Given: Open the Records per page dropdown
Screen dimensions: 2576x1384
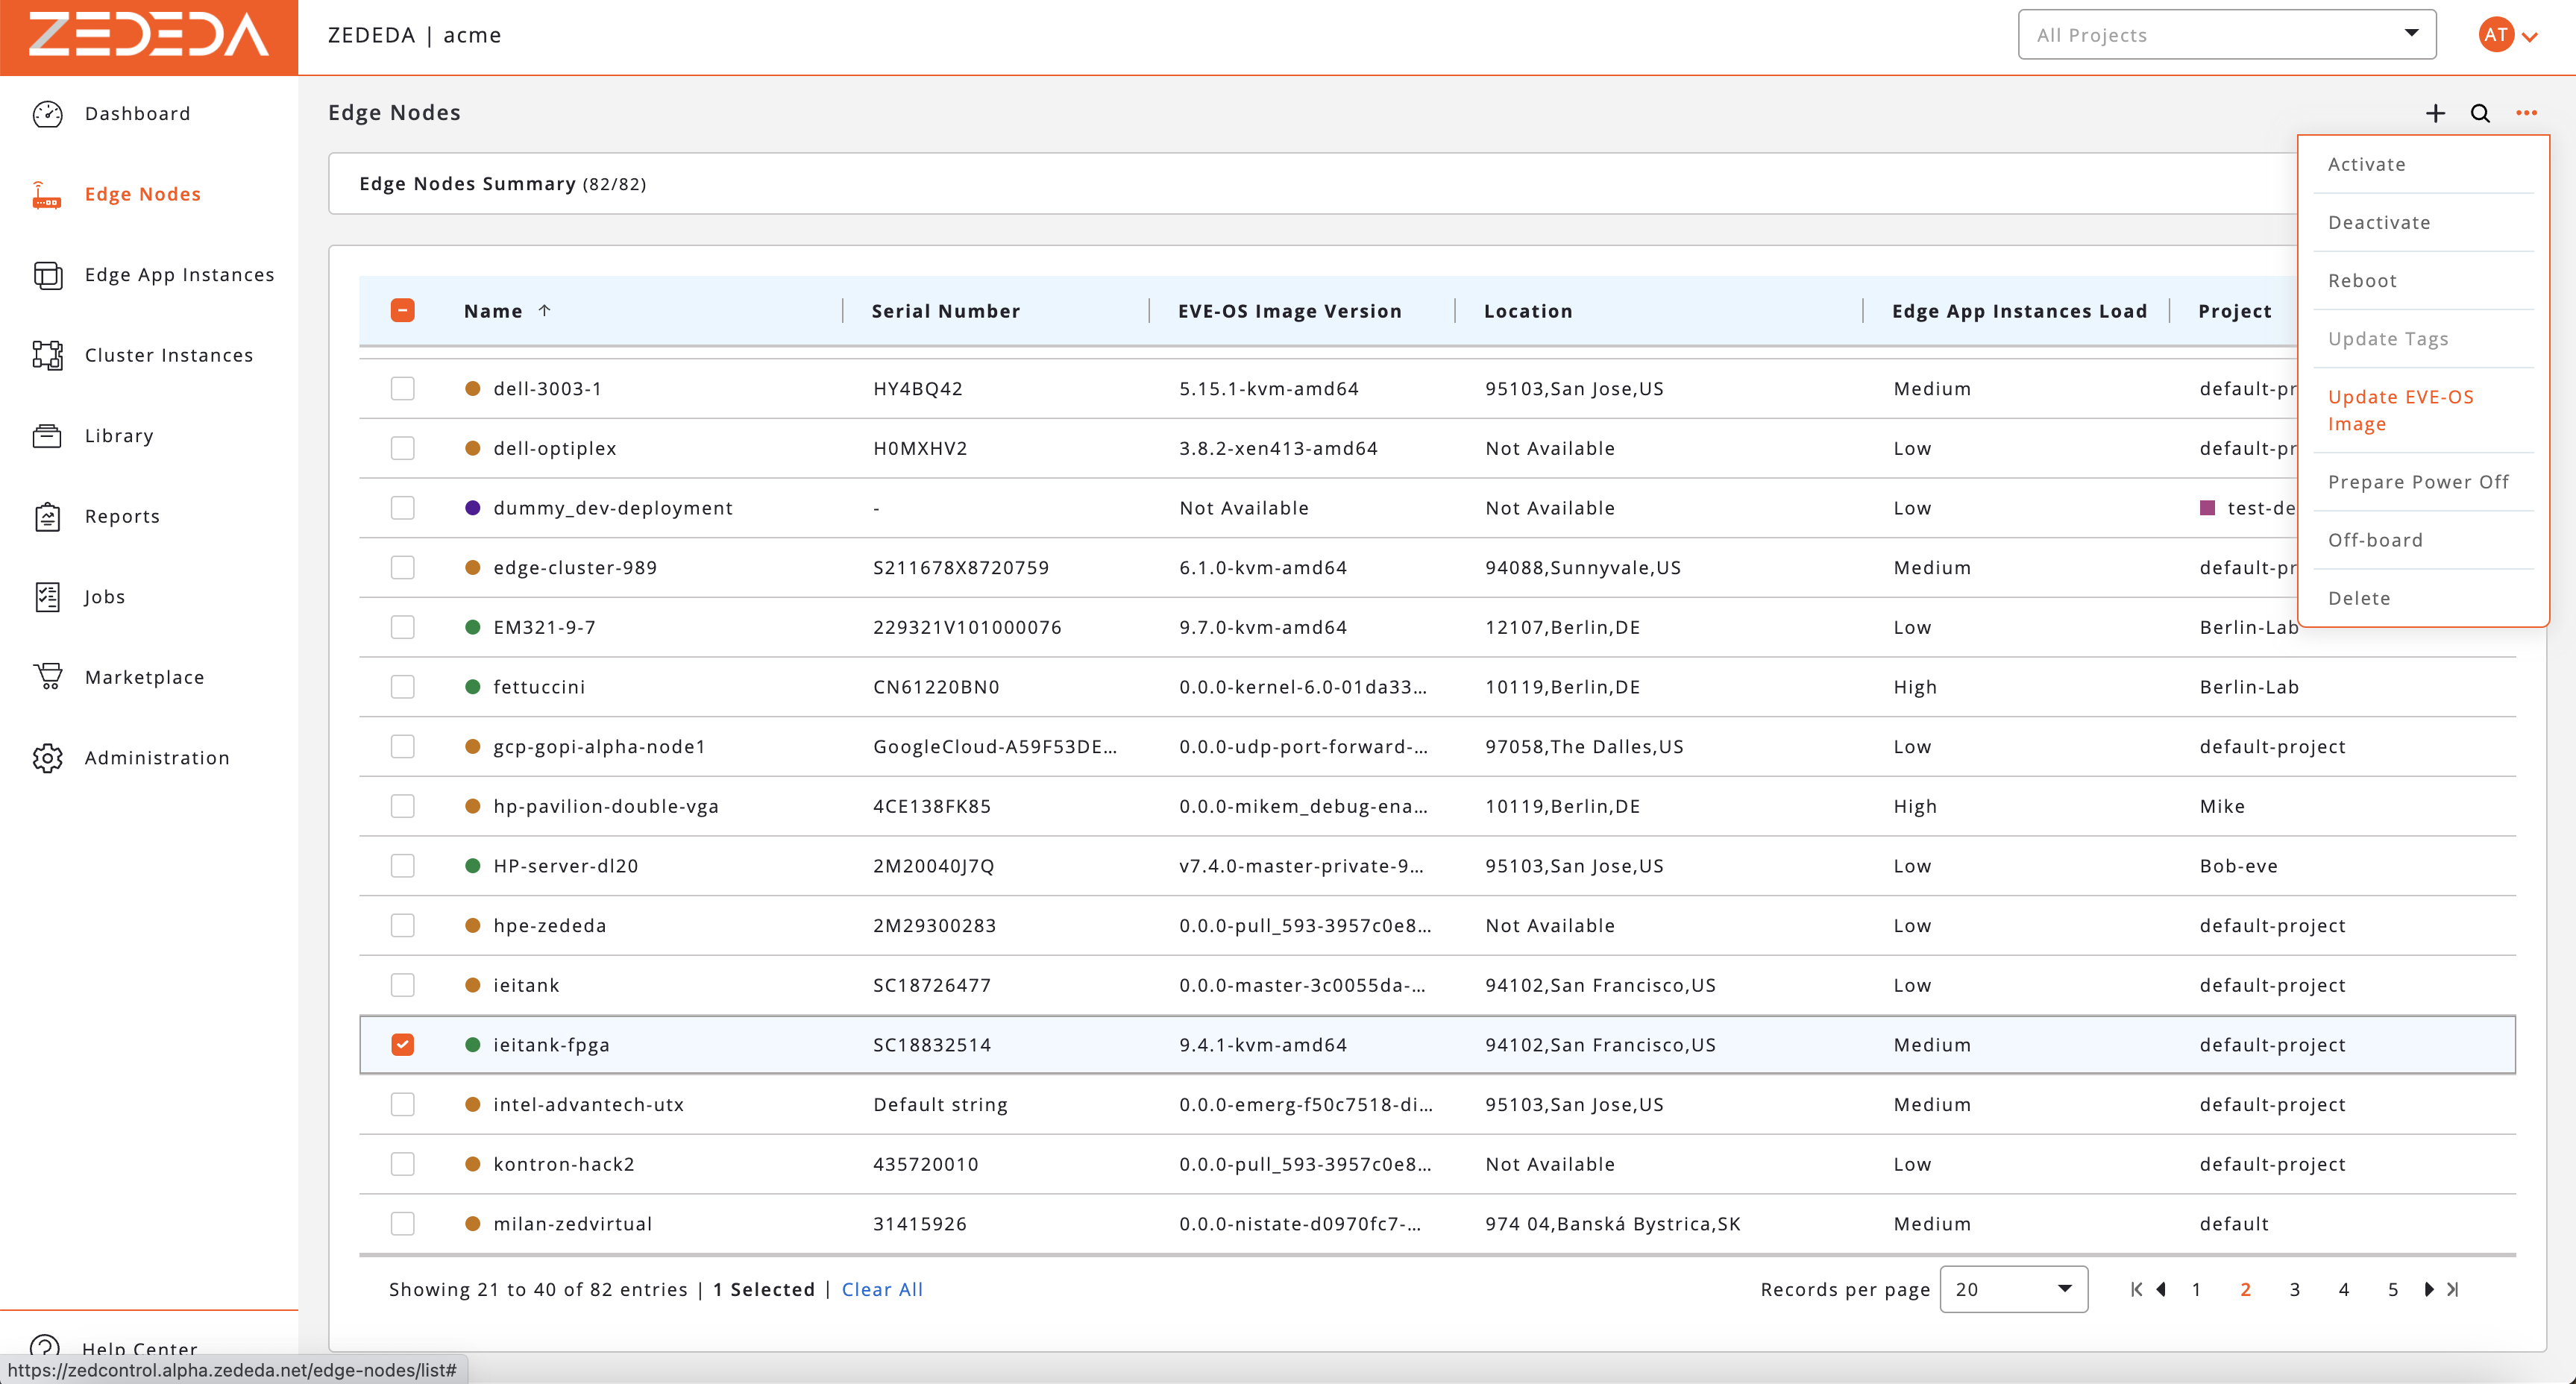Looking at the screenshot, I should tap(2013, 1289).
